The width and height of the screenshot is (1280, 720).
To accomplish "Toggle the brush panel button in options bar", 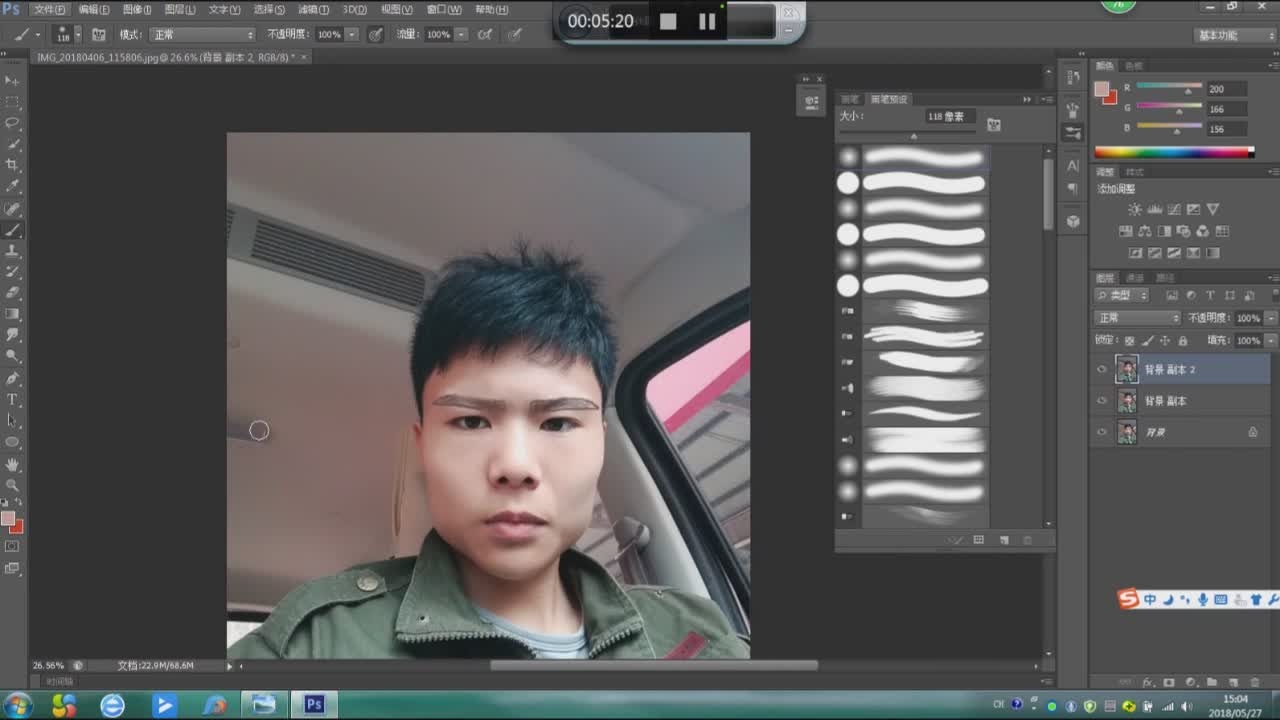I will click(x=98, y=34).
